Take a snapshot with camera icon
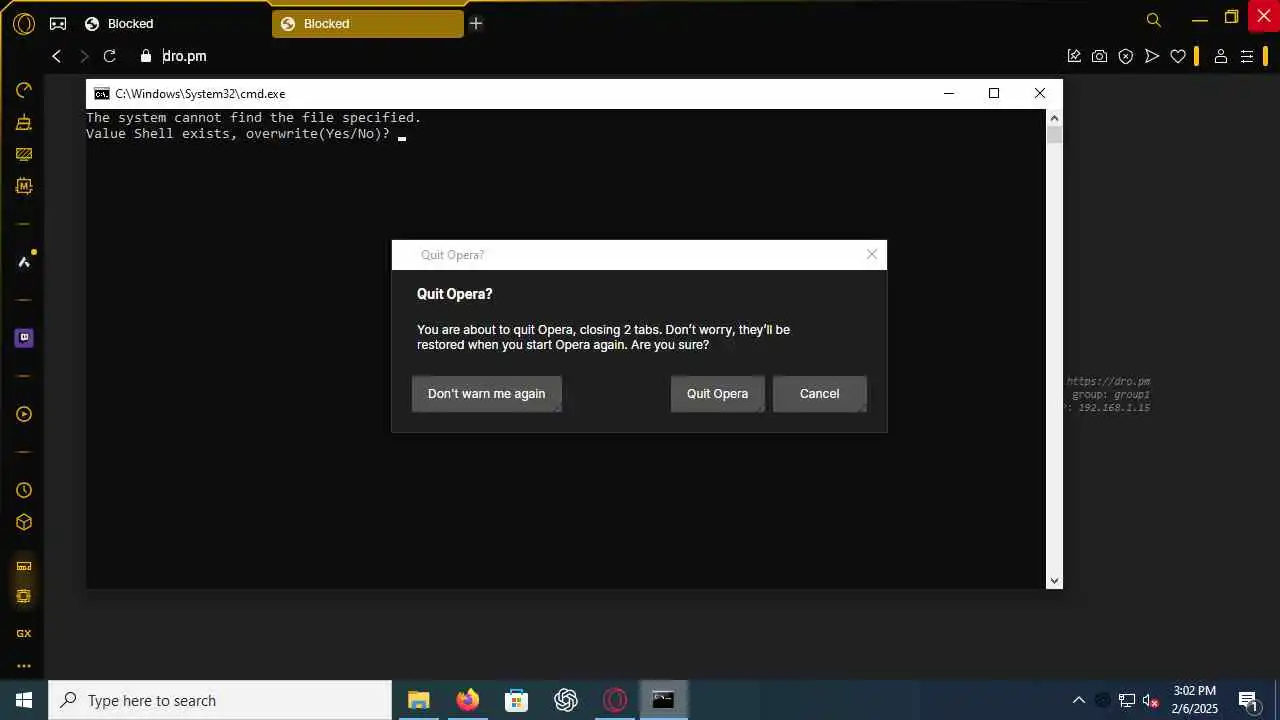Screen dimensions: 1280x720 [1100, 56]
